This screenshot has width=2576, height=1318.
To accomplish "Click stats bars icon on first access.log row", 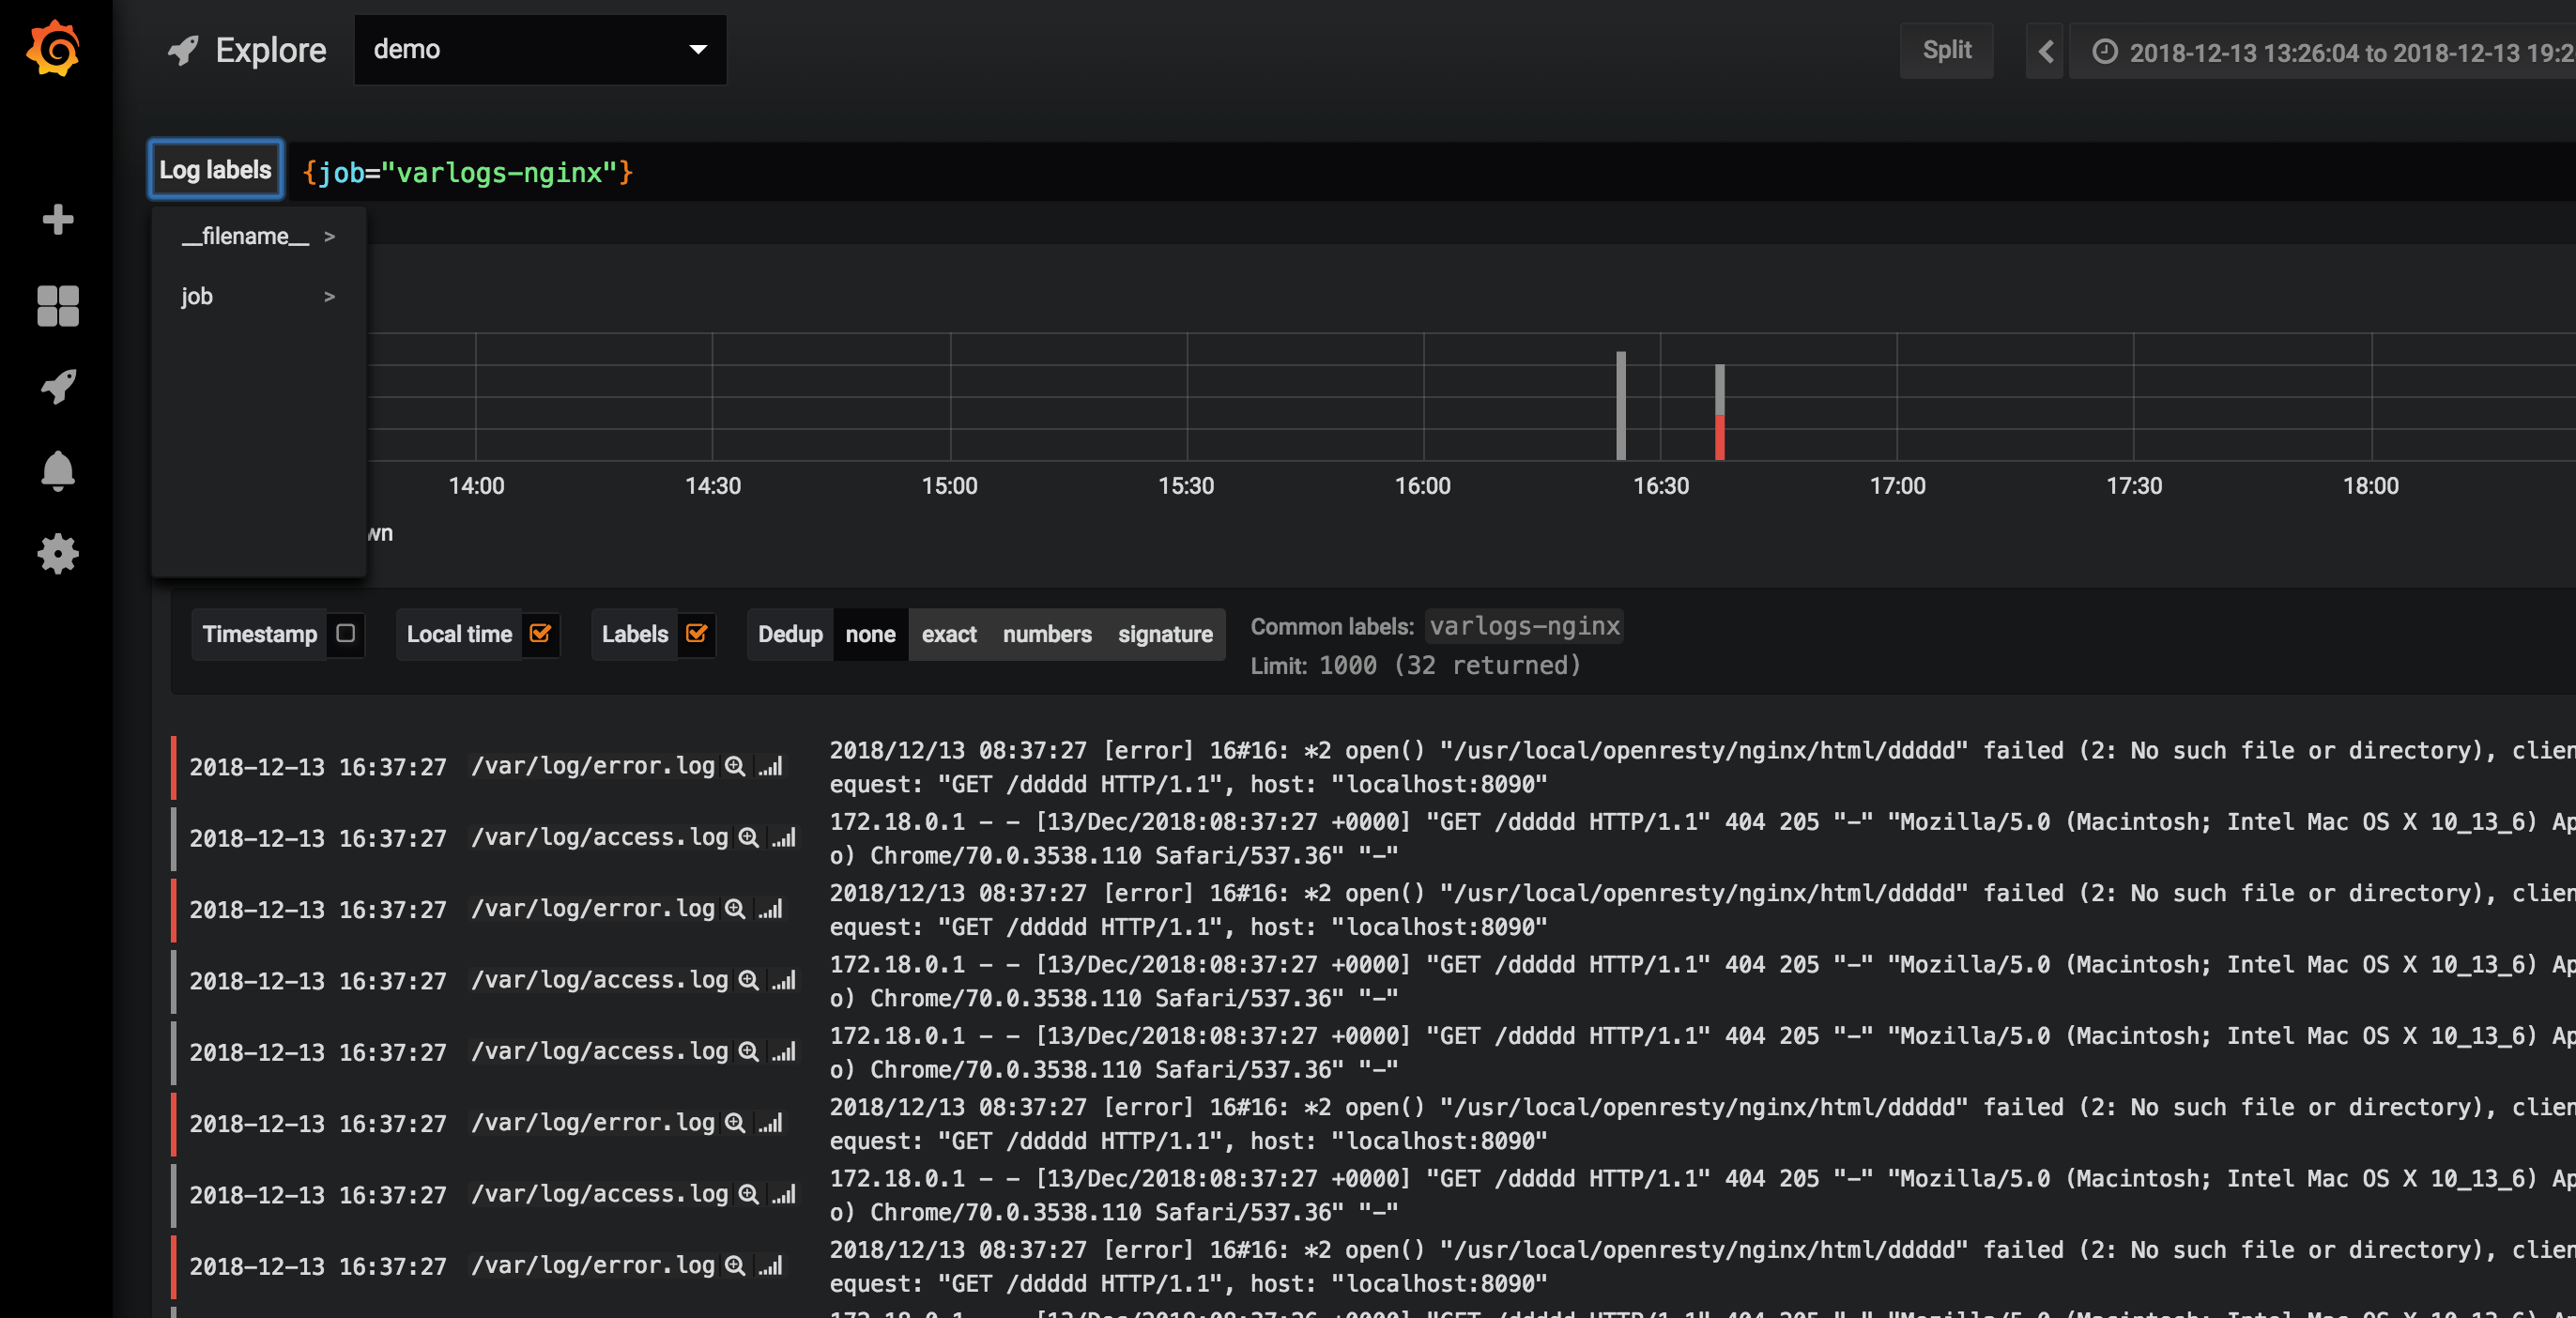I will pos(783,837).
